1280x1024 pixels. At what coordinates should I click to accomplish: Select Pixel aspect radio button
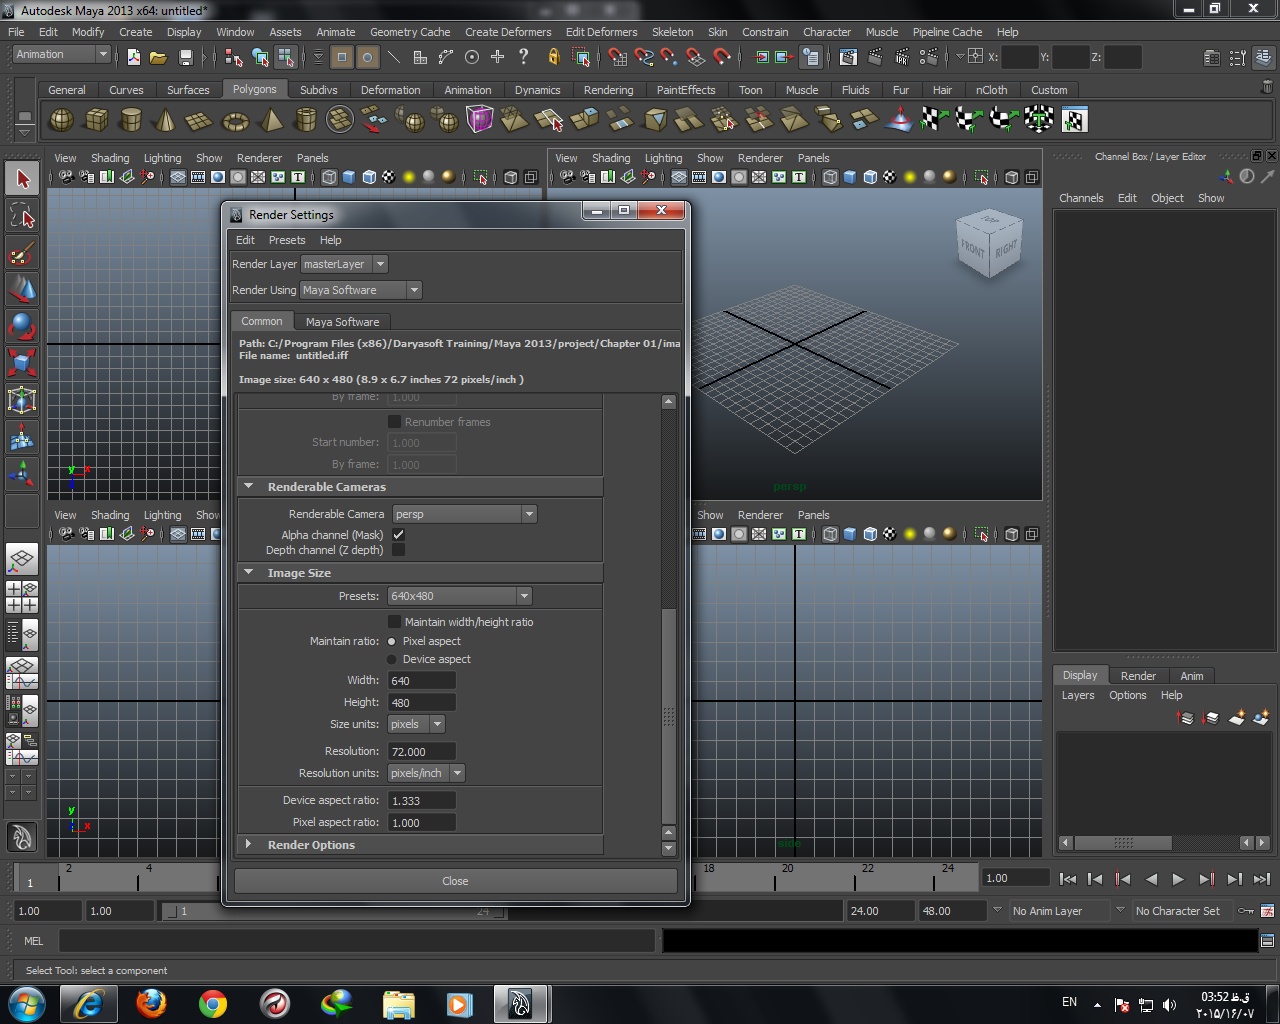click(391, 641)
